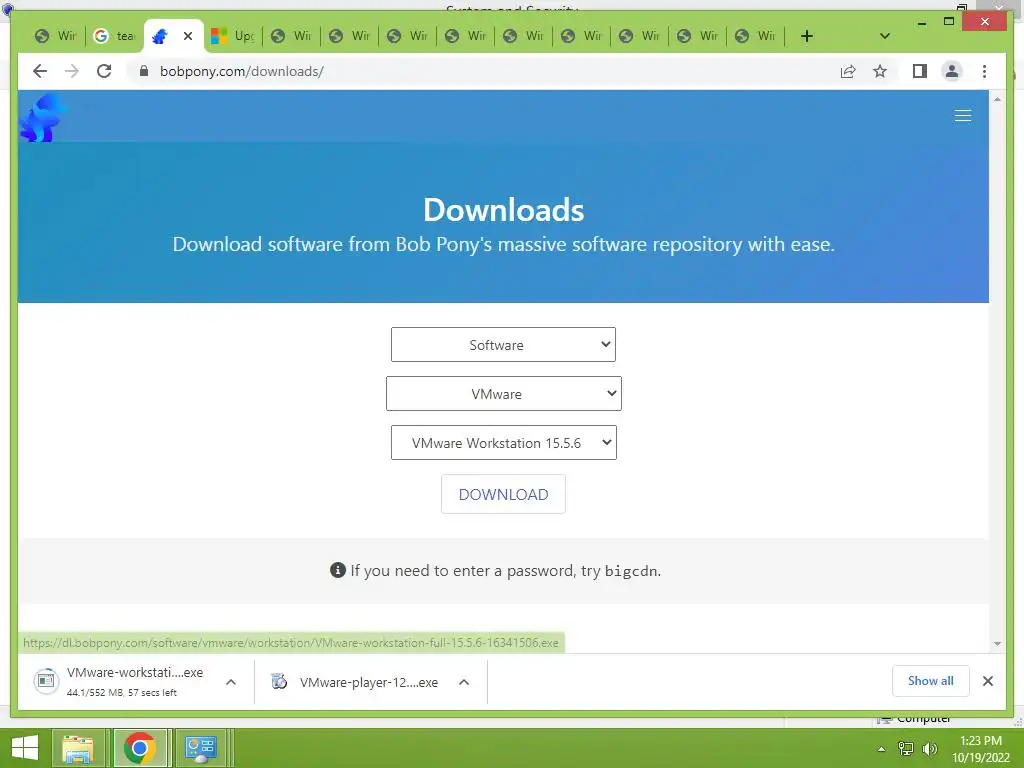Expand options for VMware-workstation download
The image size is (1024, 768).
pos(231,682)
